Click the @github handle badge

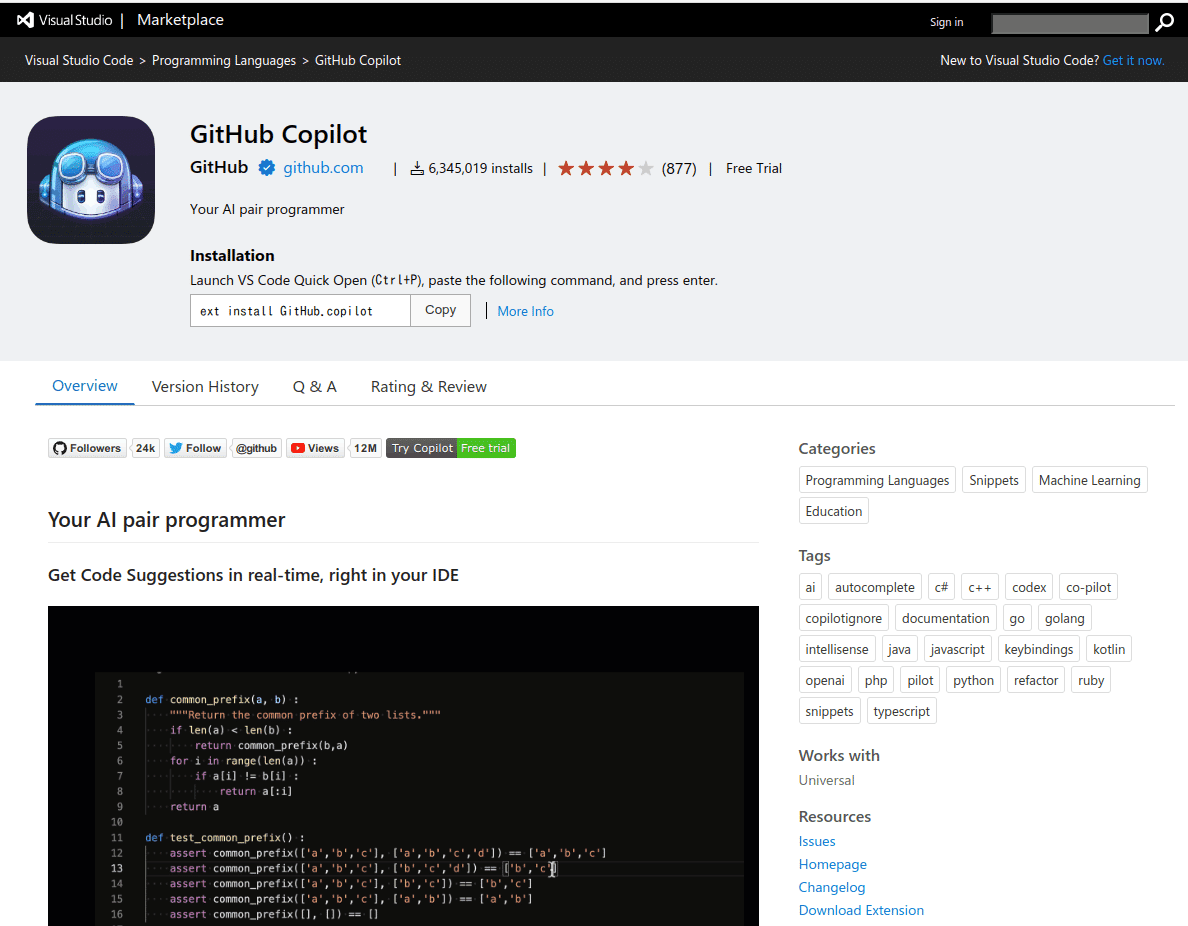click(x=256, y=448)
